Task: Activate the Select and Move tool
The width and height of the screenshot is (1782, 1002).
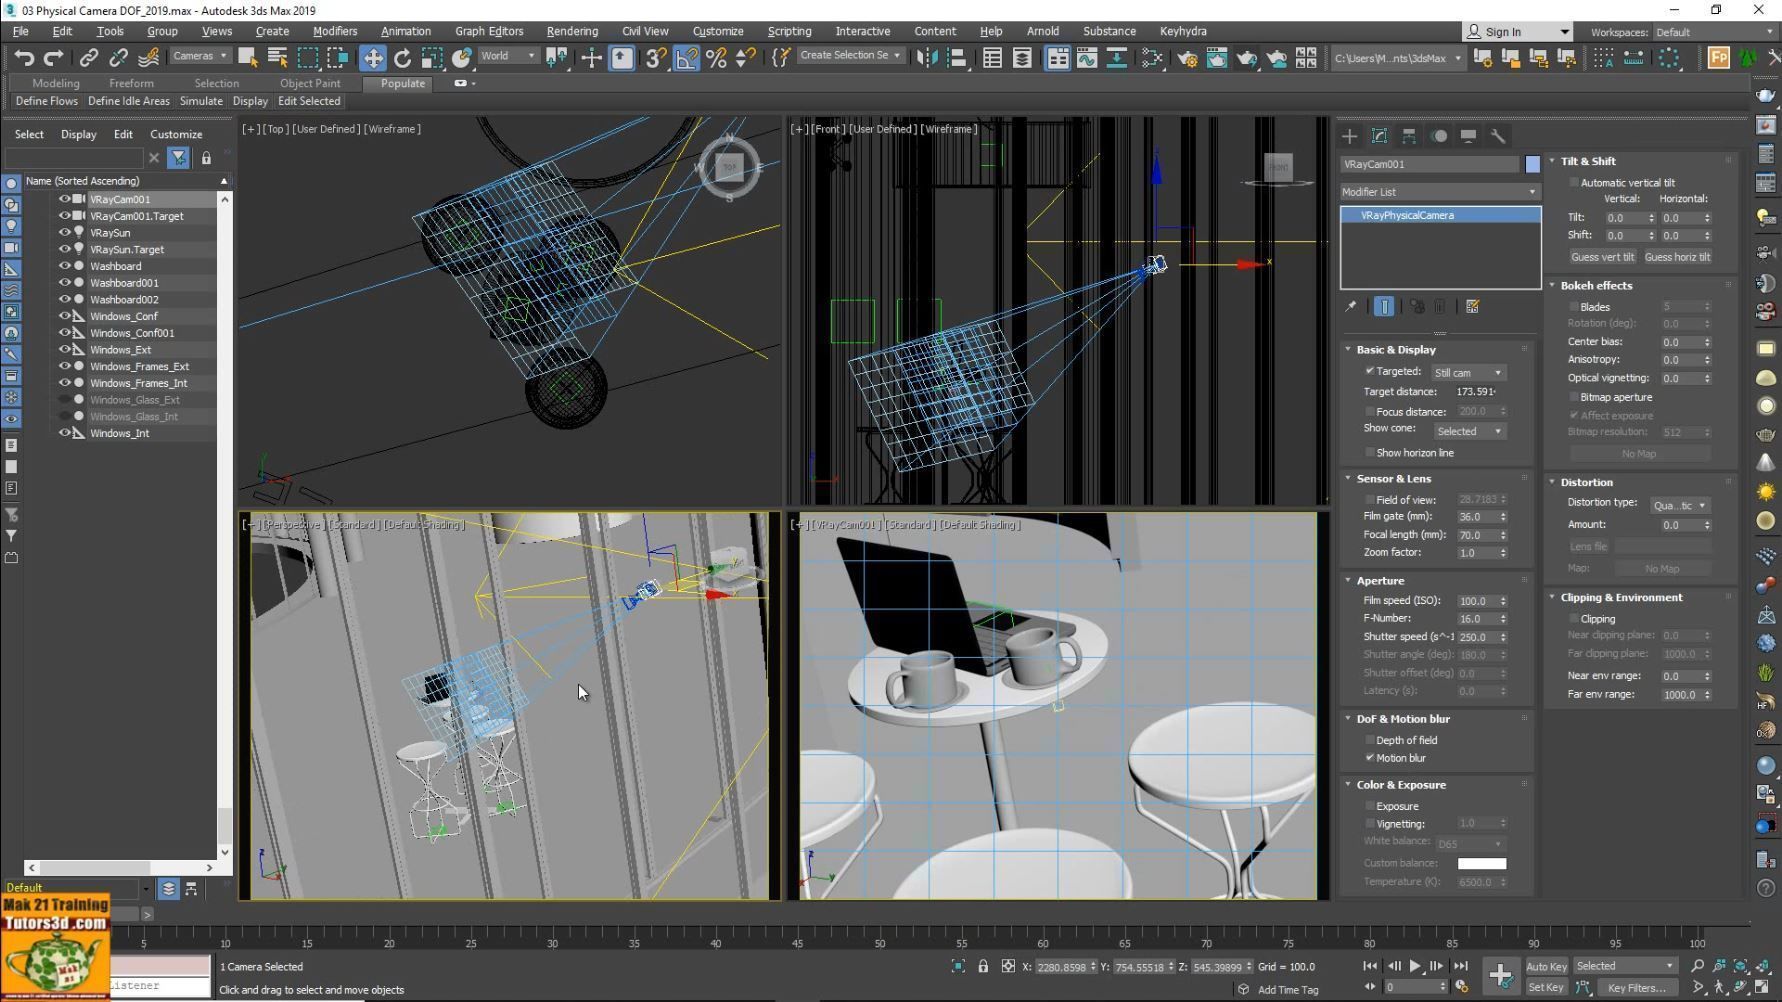Action: [373, 57]
